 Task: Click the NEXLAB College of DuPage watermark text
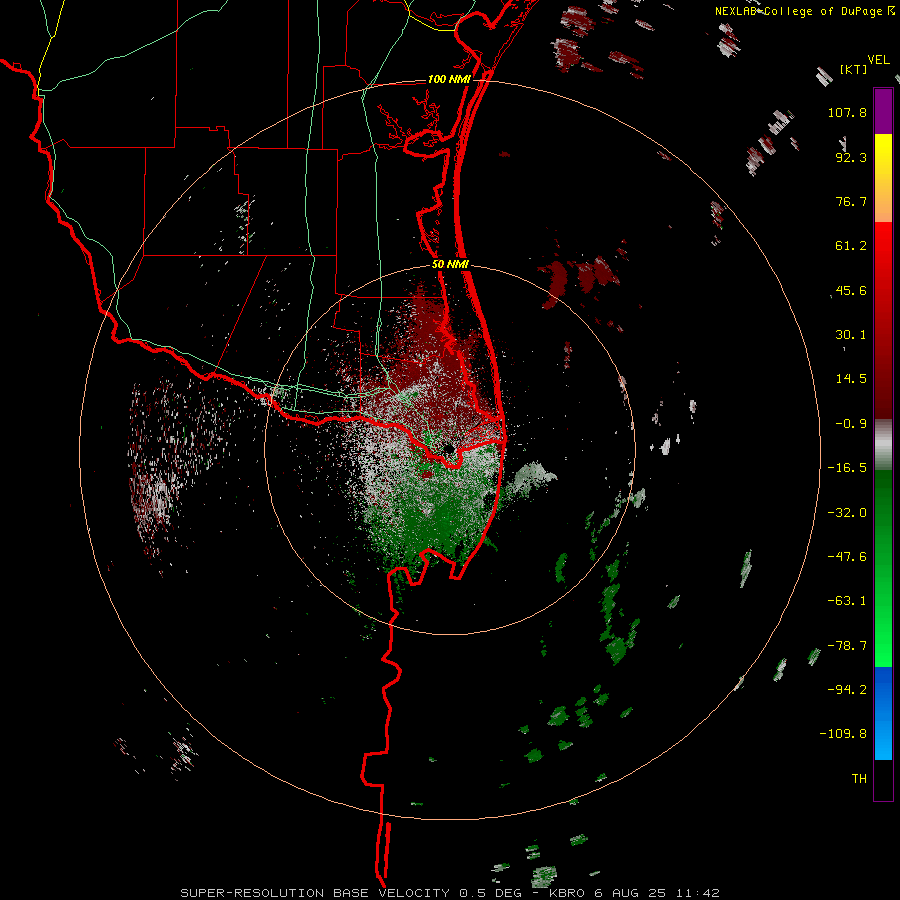click(804, 11)
